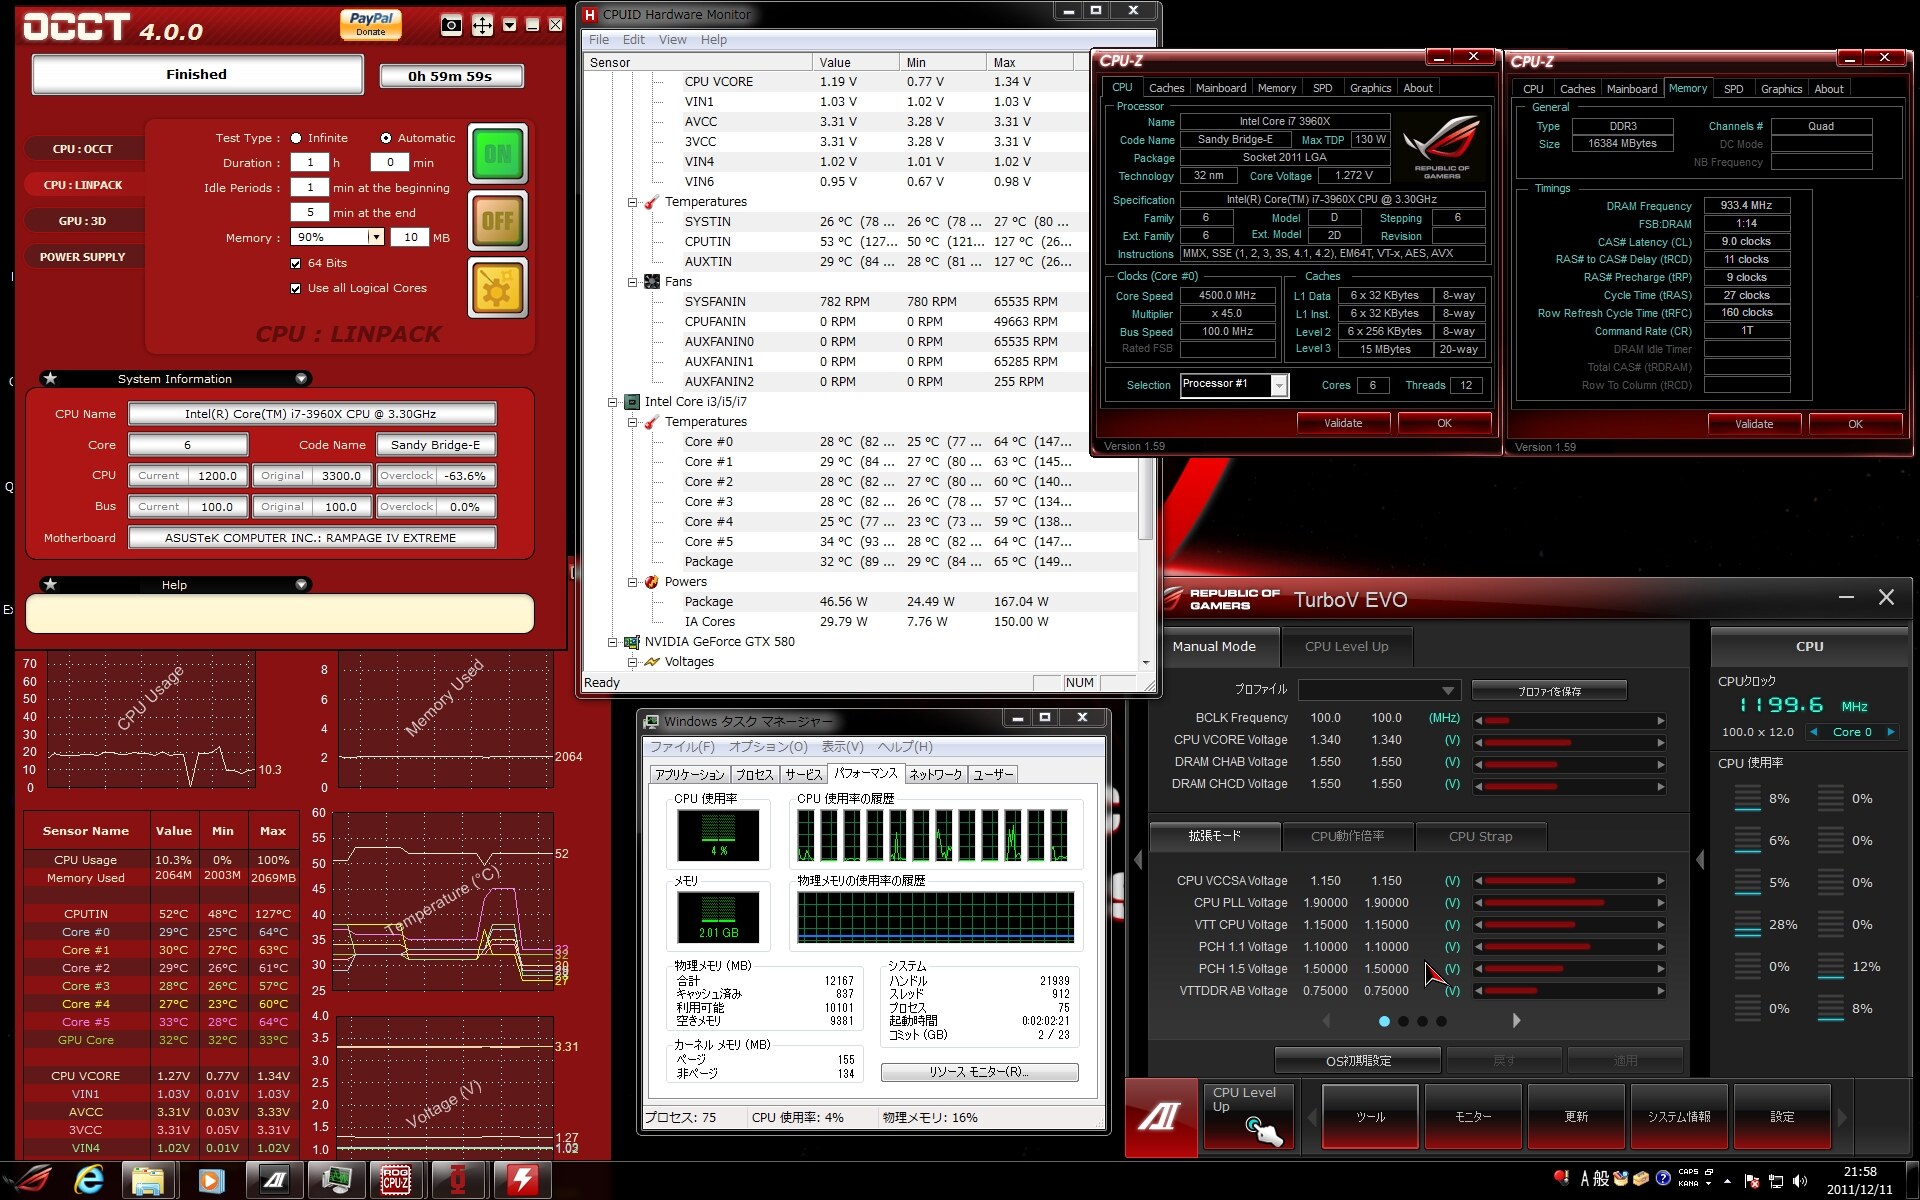This screenshot has width=1920, height=1200.
Task: Take screenshot with OCCT camera icon
Action: click(451, 25)
